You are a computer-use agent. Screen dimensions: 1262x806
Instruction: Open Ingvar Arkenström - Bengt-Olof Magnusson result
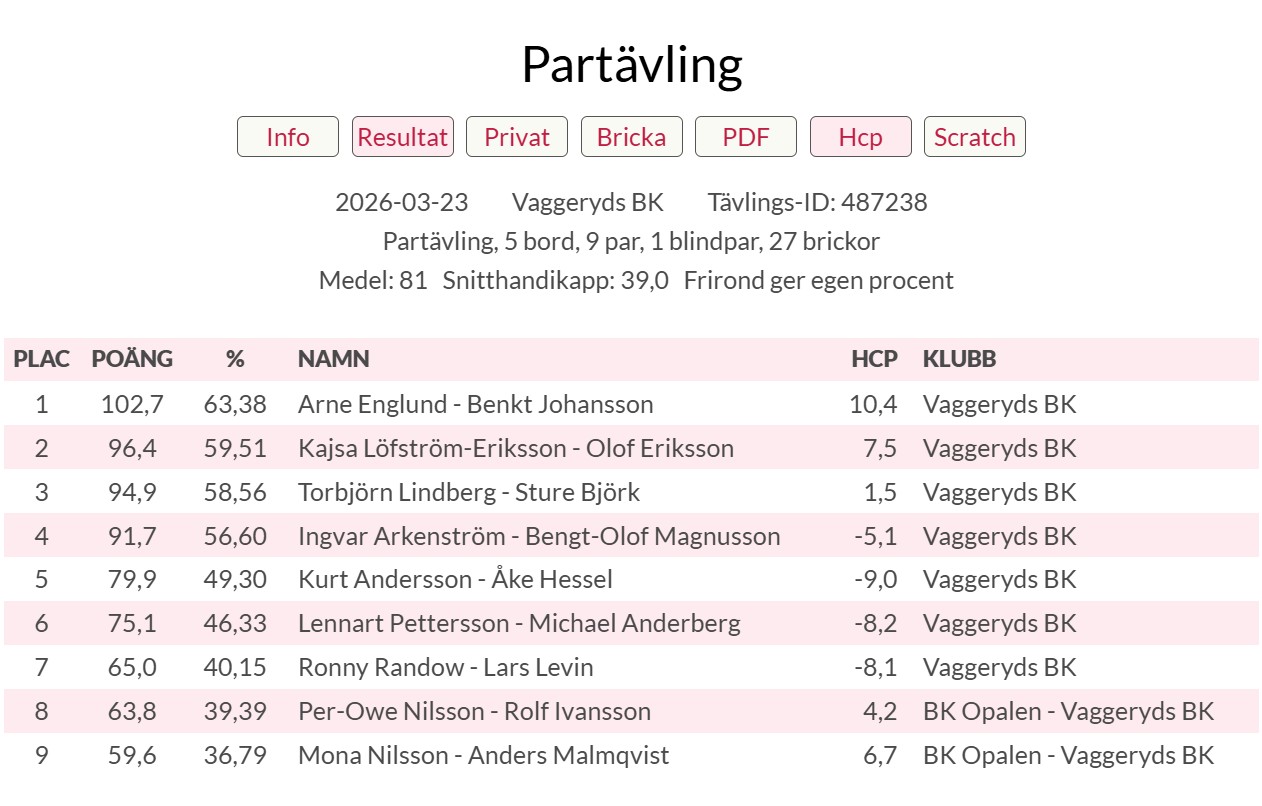[x=538, y=536]
